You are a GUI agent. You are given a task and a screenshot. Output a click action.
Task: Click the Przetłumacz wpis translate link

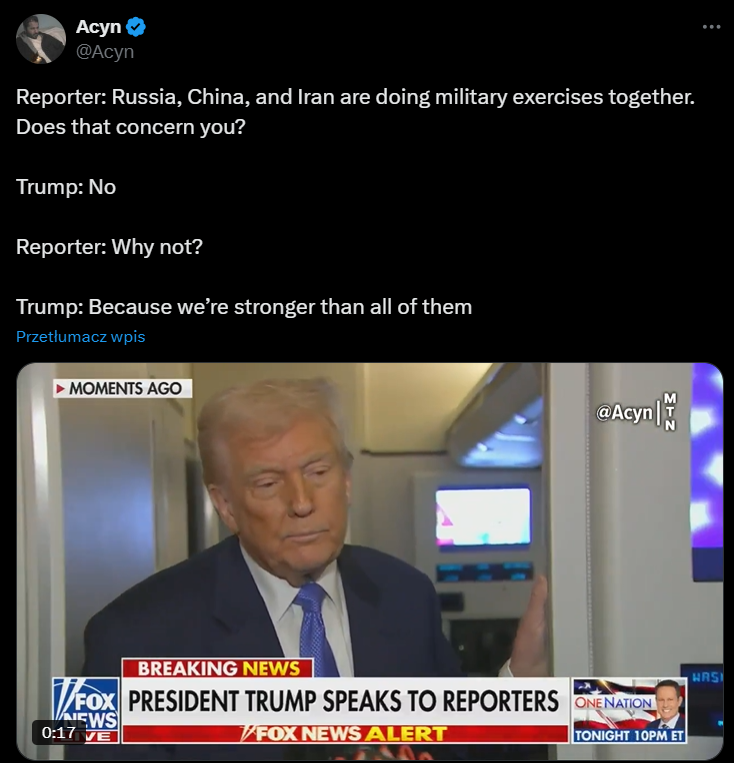tap(81, 337)
